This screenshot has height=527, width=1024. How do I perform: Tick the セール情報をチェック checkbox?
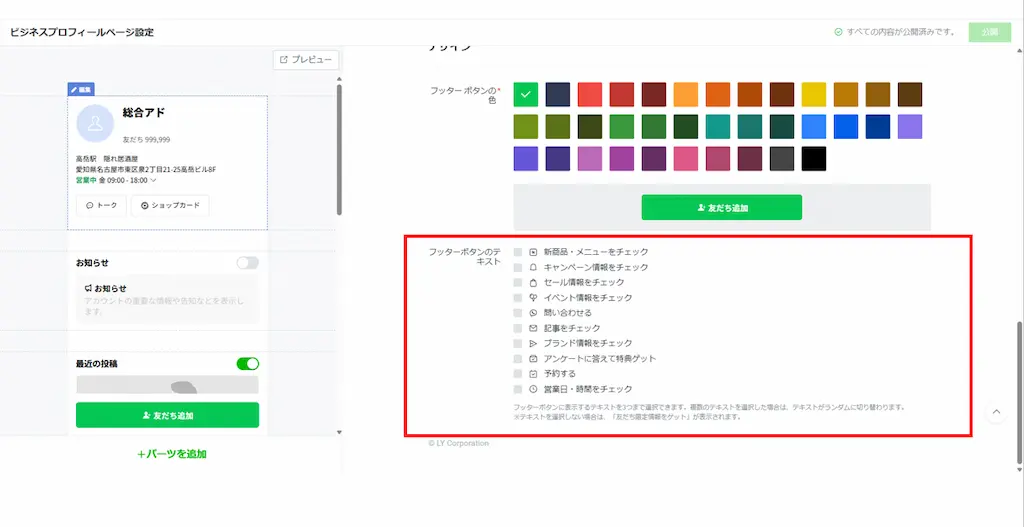[518, 282]
